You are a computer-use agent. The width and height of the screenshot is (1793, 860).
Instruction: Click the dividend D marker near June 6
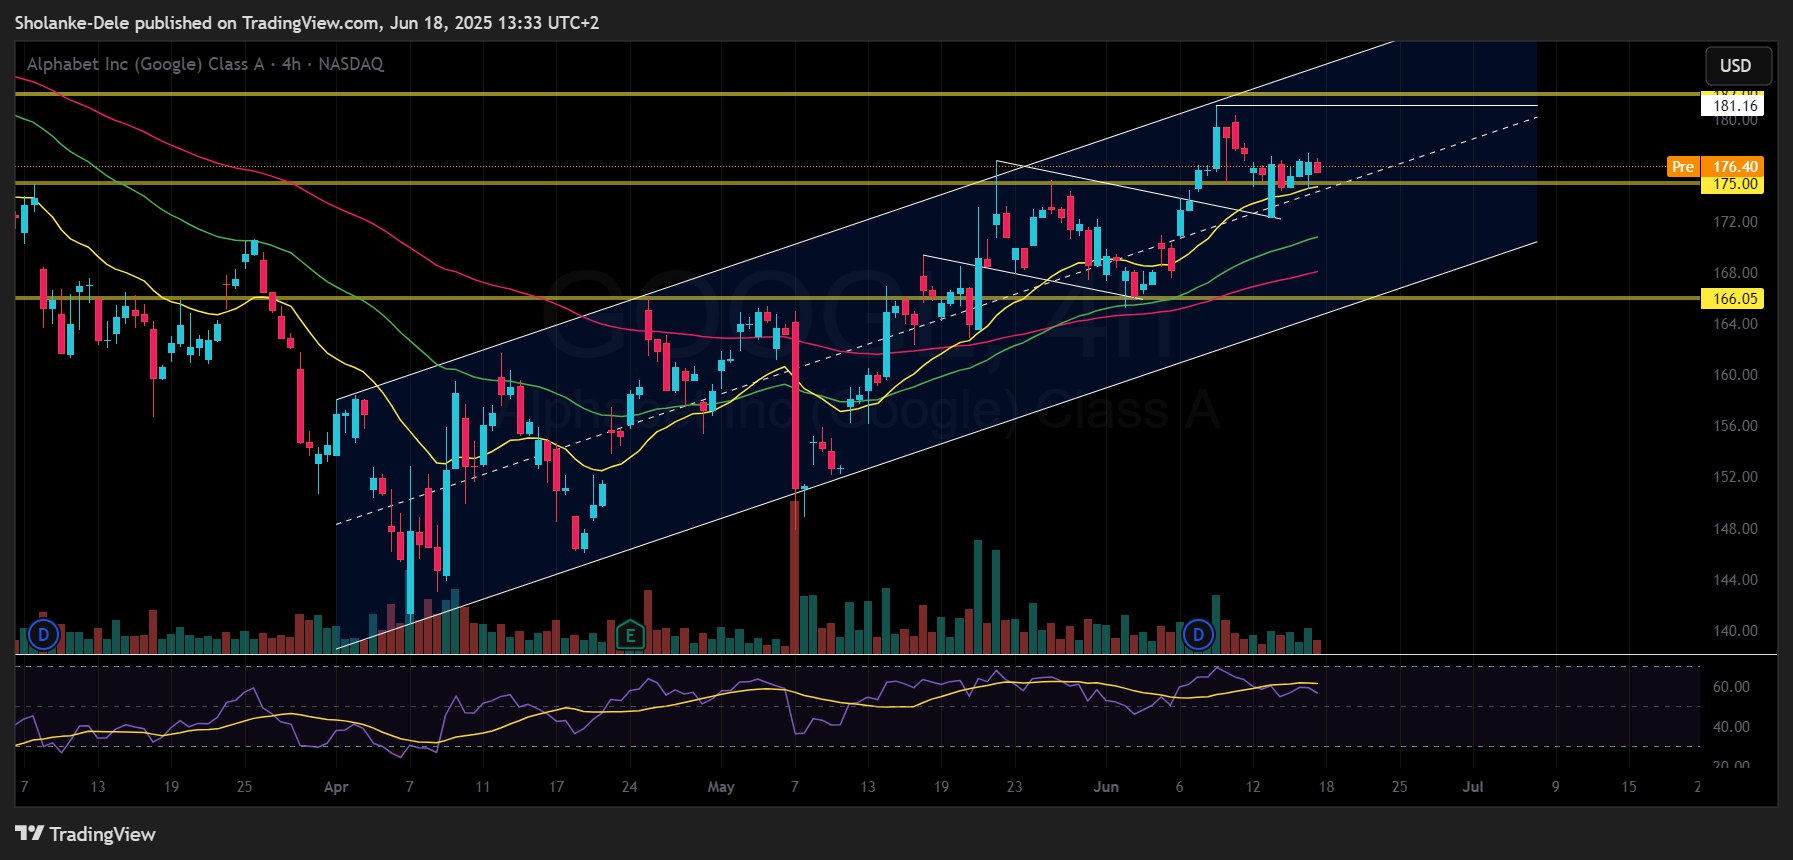(x=1197, y=634)
